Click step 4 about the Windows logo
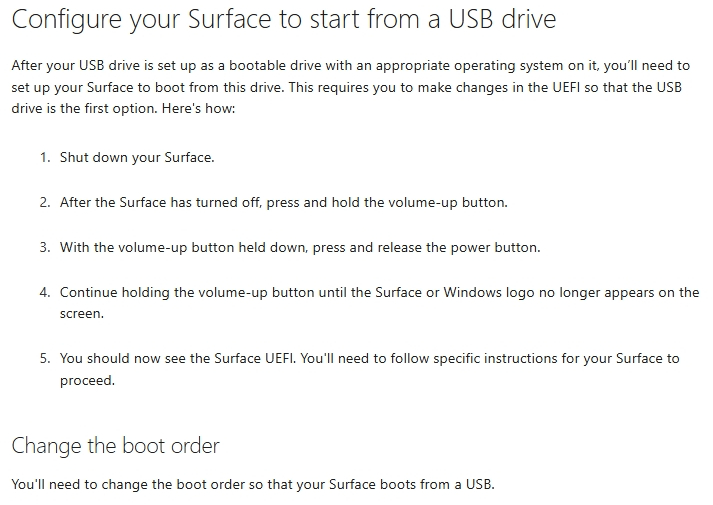Viewport: 713px width, 505px height. pyautogui.click(x=379, y=303)
